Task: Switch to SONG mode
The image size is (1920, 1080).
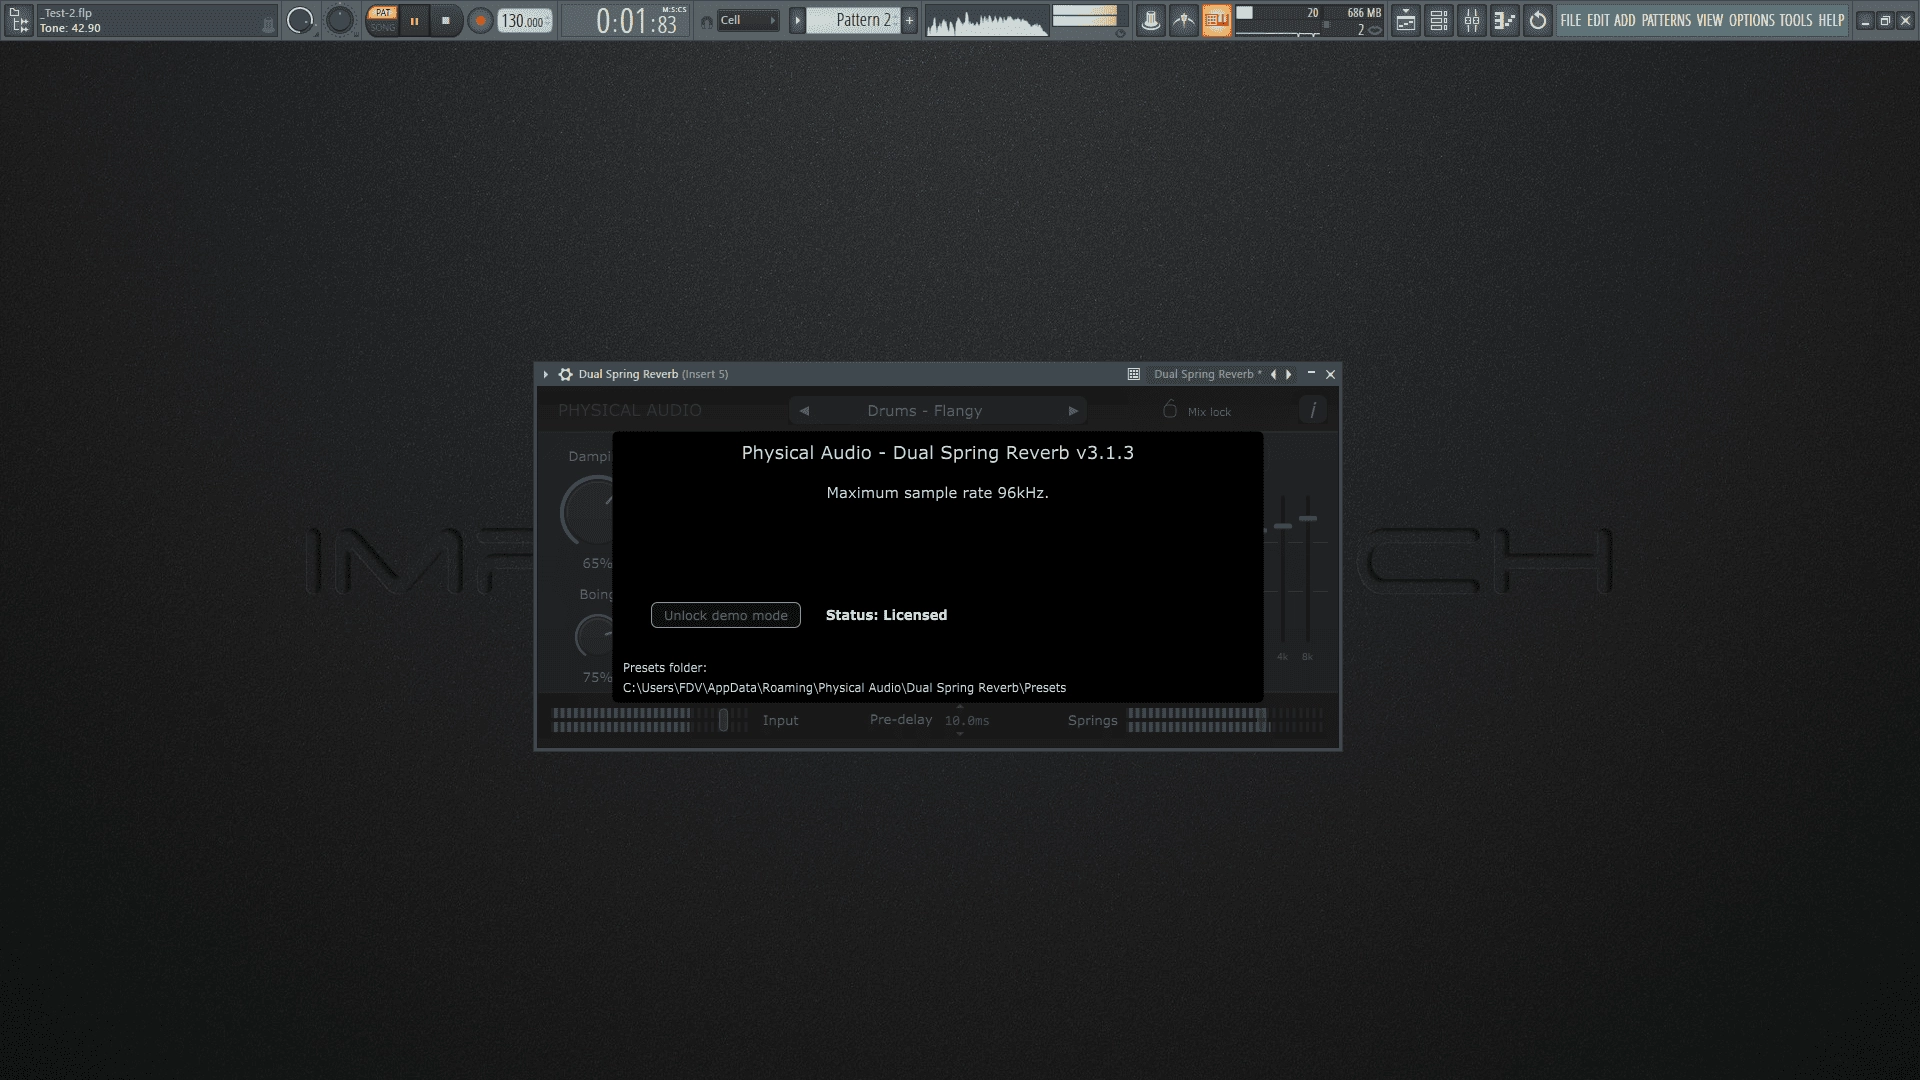Action: point(382,27)
